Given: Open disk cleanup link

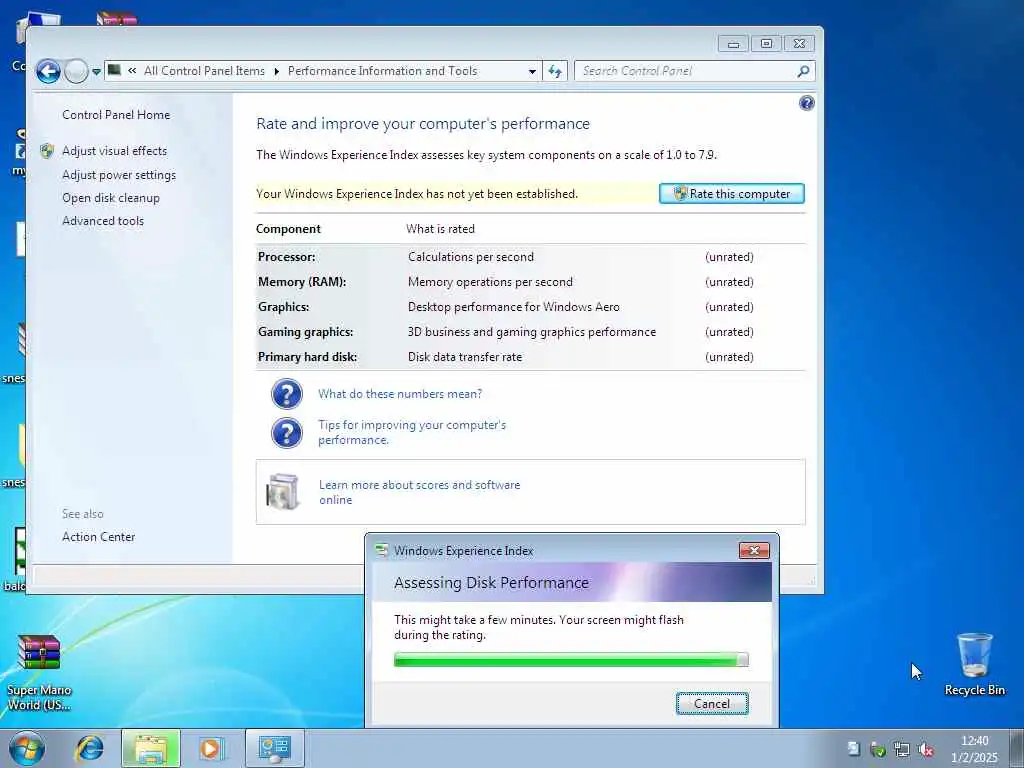Looking at the screenshot, I should pyautogui.click(x=110, y=198).
